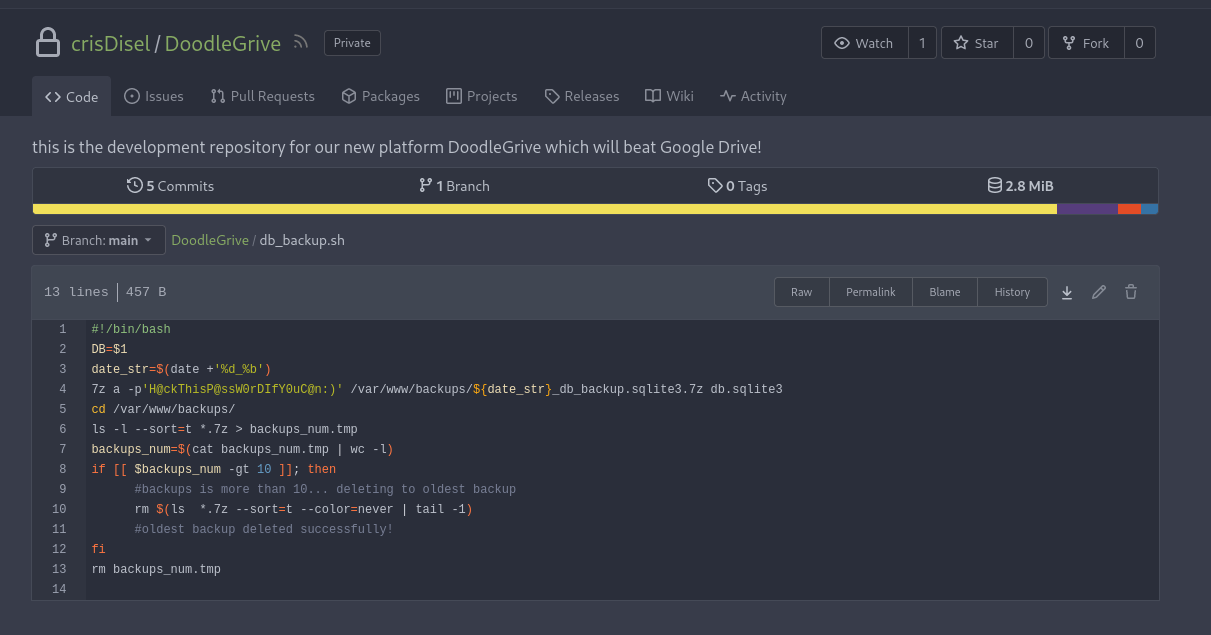Delete file with the trash icon
The width and height of the screenshot is (1211, 635).
pyautogui.click(x=1131, y=292)
